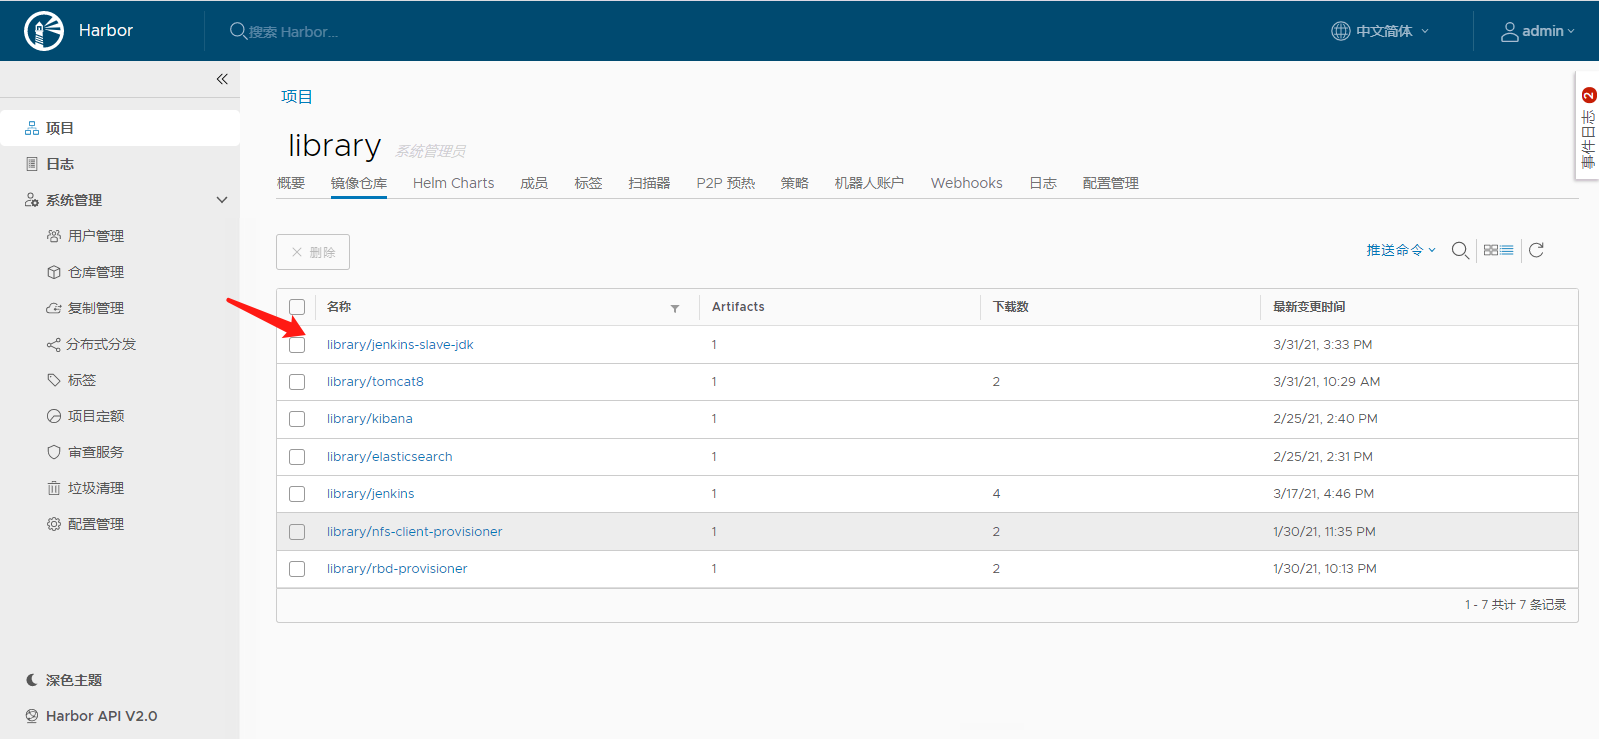Viewport: 1599px width, 739px height.
Task: Switch to the Webhooks tab
Action: [x=966, y=183]
